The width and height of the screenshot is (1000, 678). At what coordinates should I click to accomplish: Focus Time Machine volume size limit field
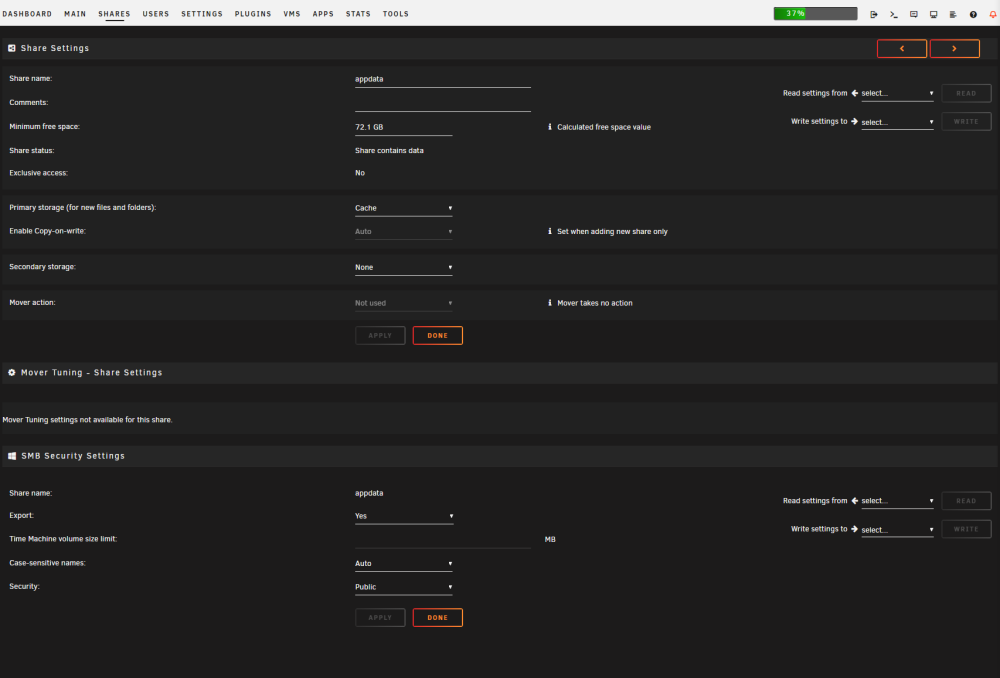pyautogui.click(x=443, y=540)
